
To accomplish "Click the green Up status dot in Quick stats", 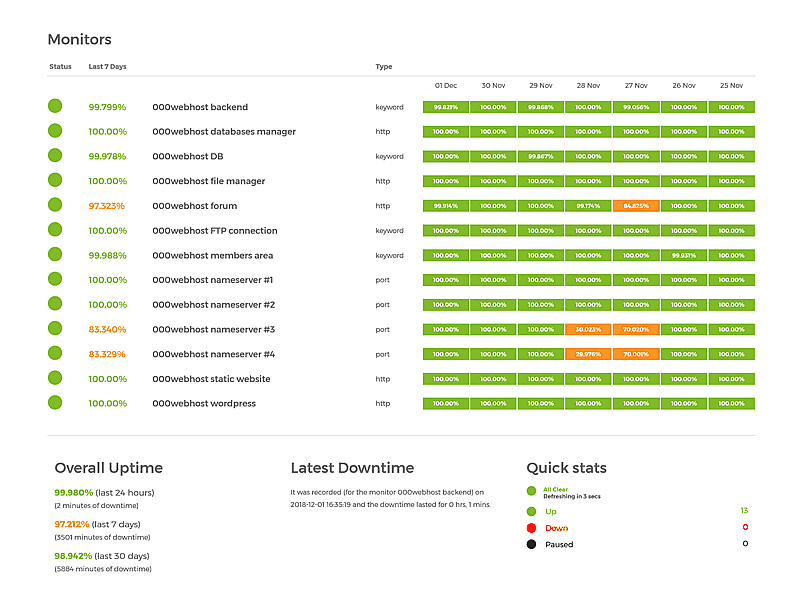I will pyautogui.click(x=532, y=512).
